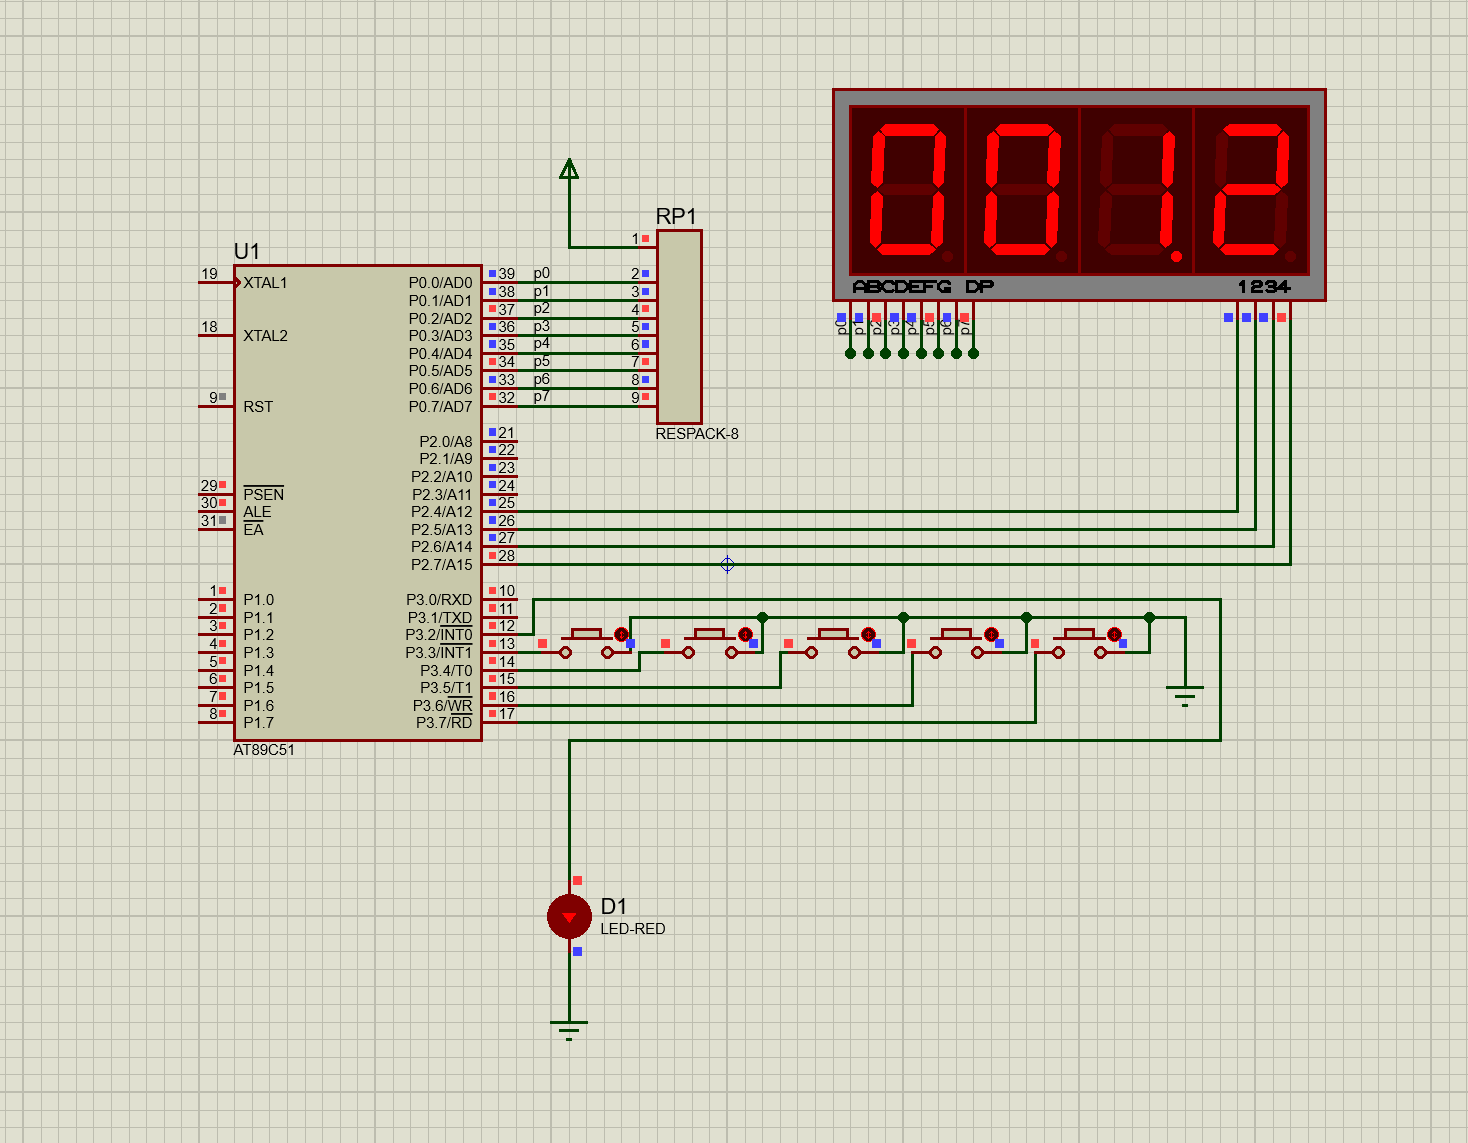Viewport: 1468px width, 1143px height.
Task: Click the D1 reference label
Action: (x=614, y=906)
